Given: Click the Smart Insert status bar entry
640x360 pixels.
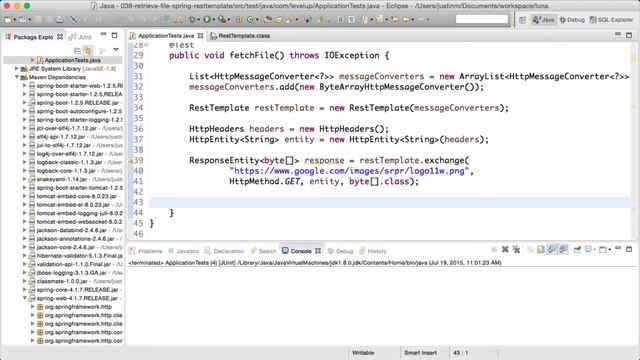Looking at the screenshot, I should (x=420, y=353).
